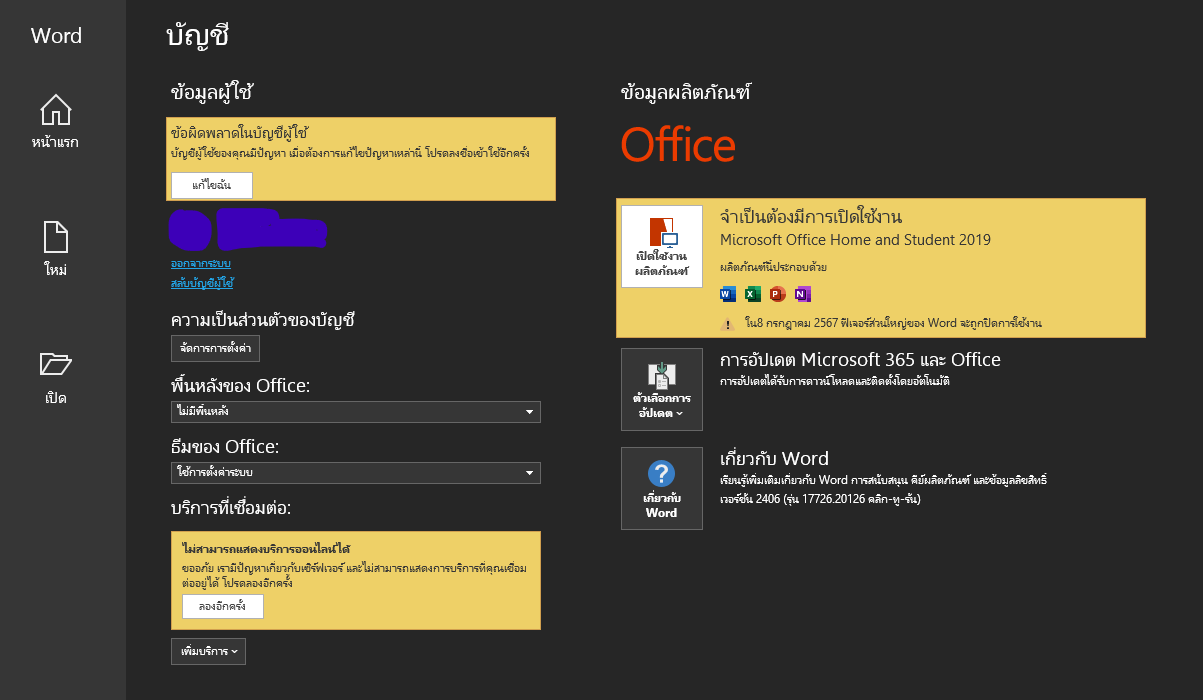The width and height of the screenshot is (1203, 700).
Task: Click the บริการที่เชื่อมต่อ: heading
Action: click(231, 508)
